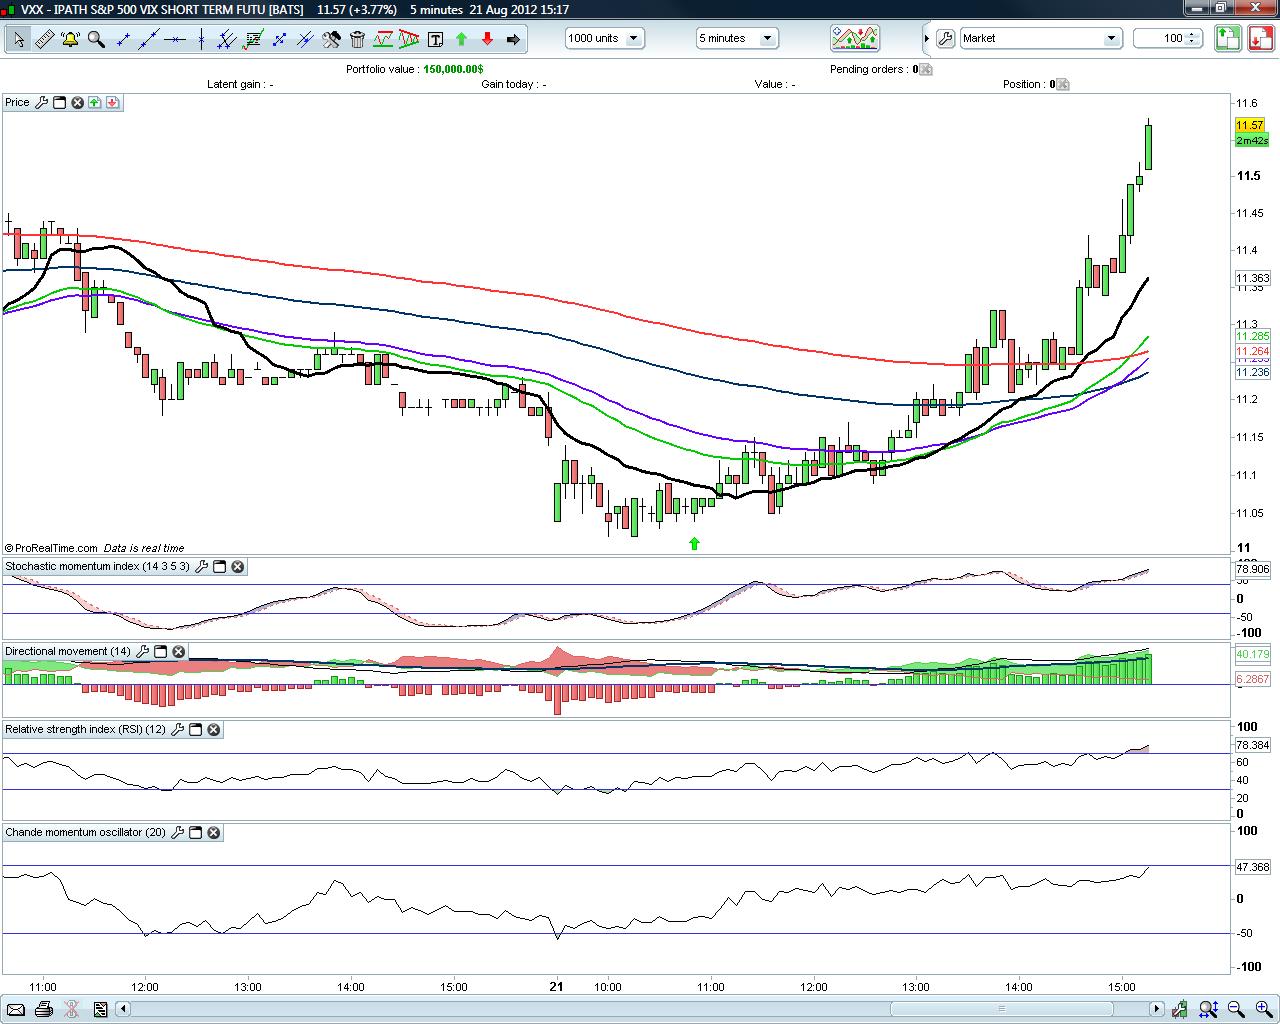The image size is (1280, 1024).
Task: Choose the blue line-with-midpoint drawing tool
Action: click(x=305, y=39)
